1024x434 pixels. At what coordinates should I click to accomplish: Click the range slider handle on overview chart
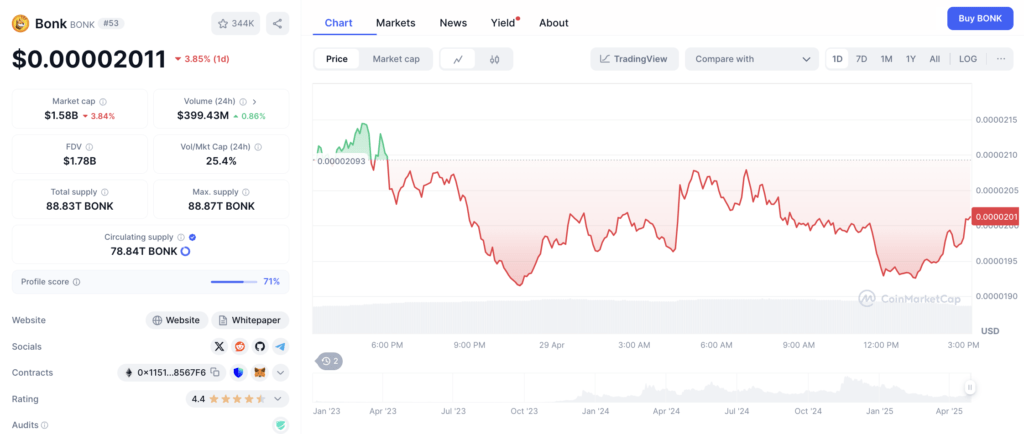click(x=970, y=388)
